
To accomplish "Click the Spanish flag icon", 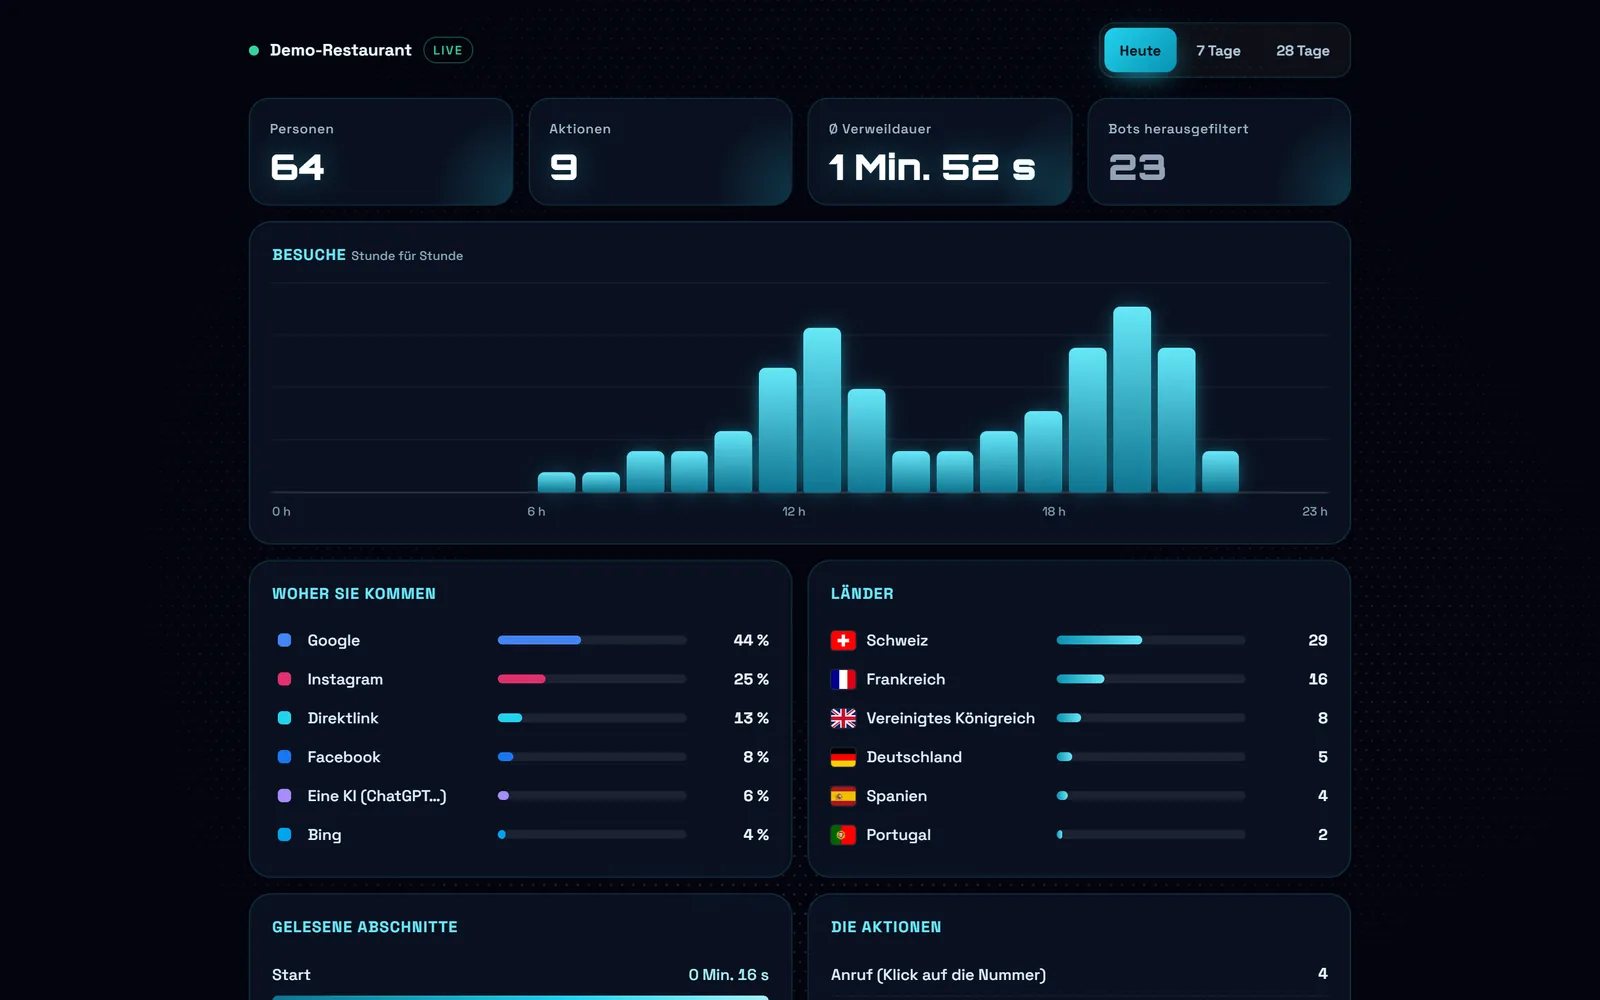I will (843, 796).
